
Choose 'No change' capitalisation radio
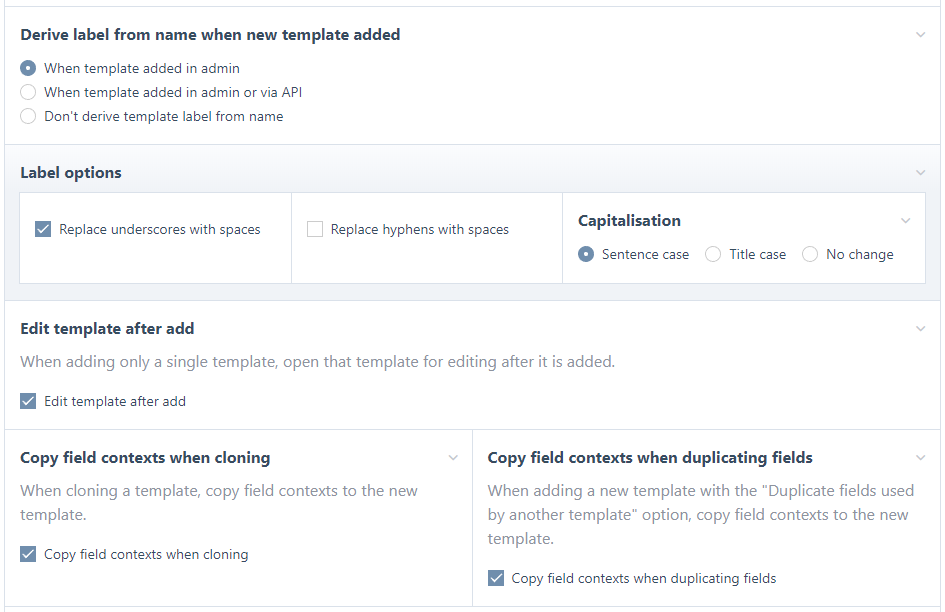[x=810, y=254]
